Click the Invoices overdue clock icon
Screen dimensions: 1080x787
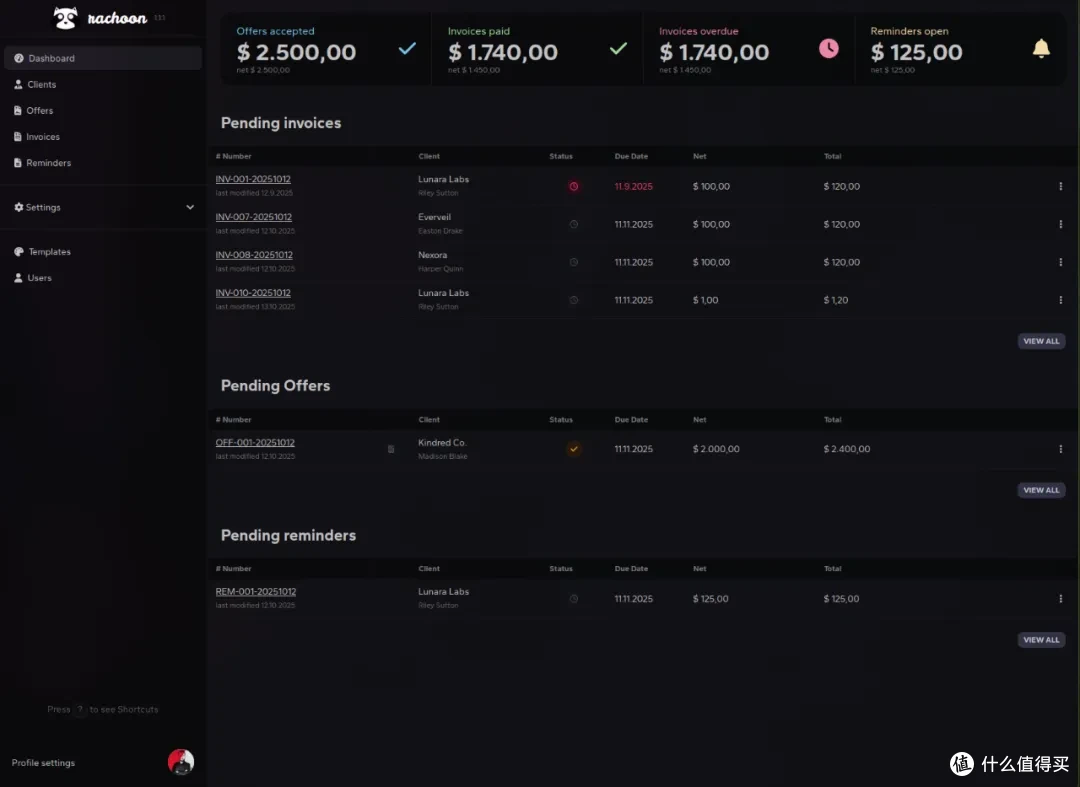pos(829,48)
